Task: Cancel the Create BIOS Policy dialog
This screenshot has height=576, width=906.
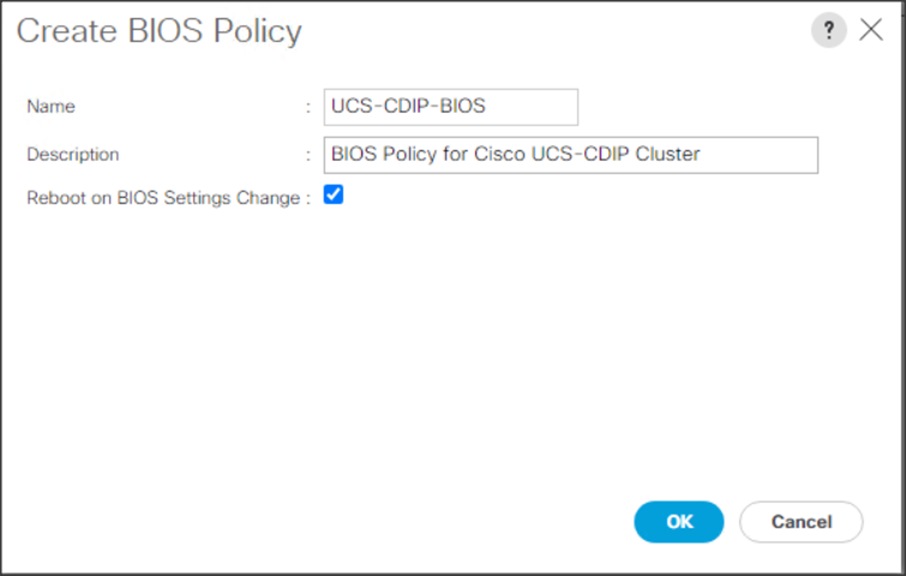Action: pyautogui.click(x=800, y=522)
